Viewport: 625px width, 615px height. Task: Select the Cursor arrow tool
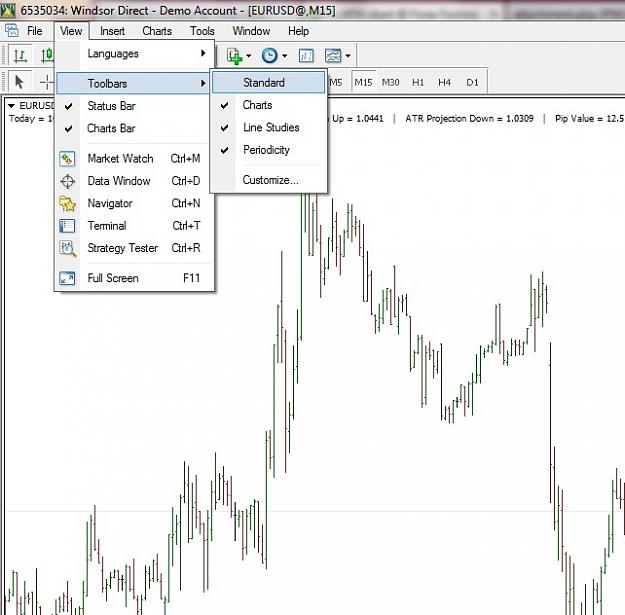[x=19, y=82]
